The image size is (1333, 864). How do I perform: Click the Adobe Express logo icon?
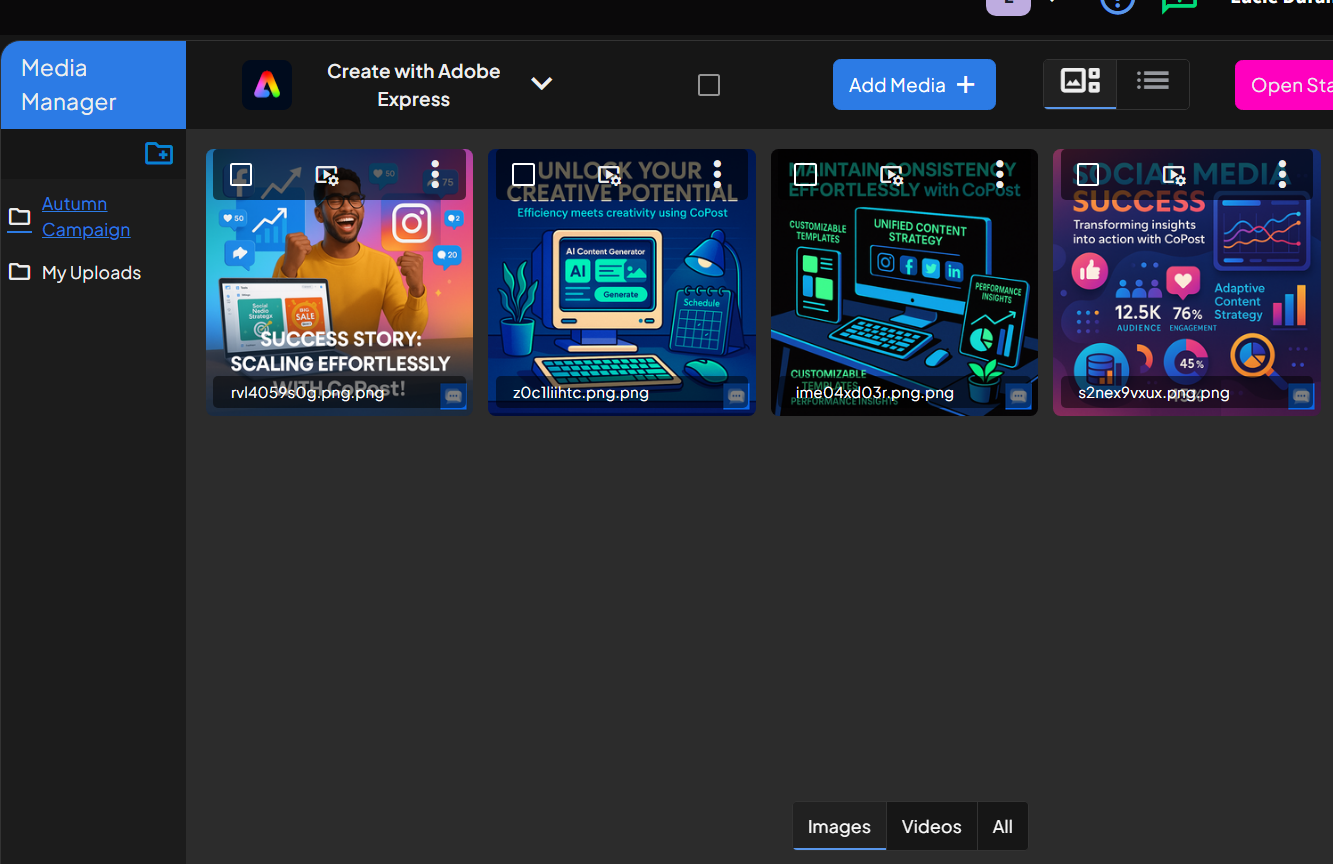pos(267,85)
